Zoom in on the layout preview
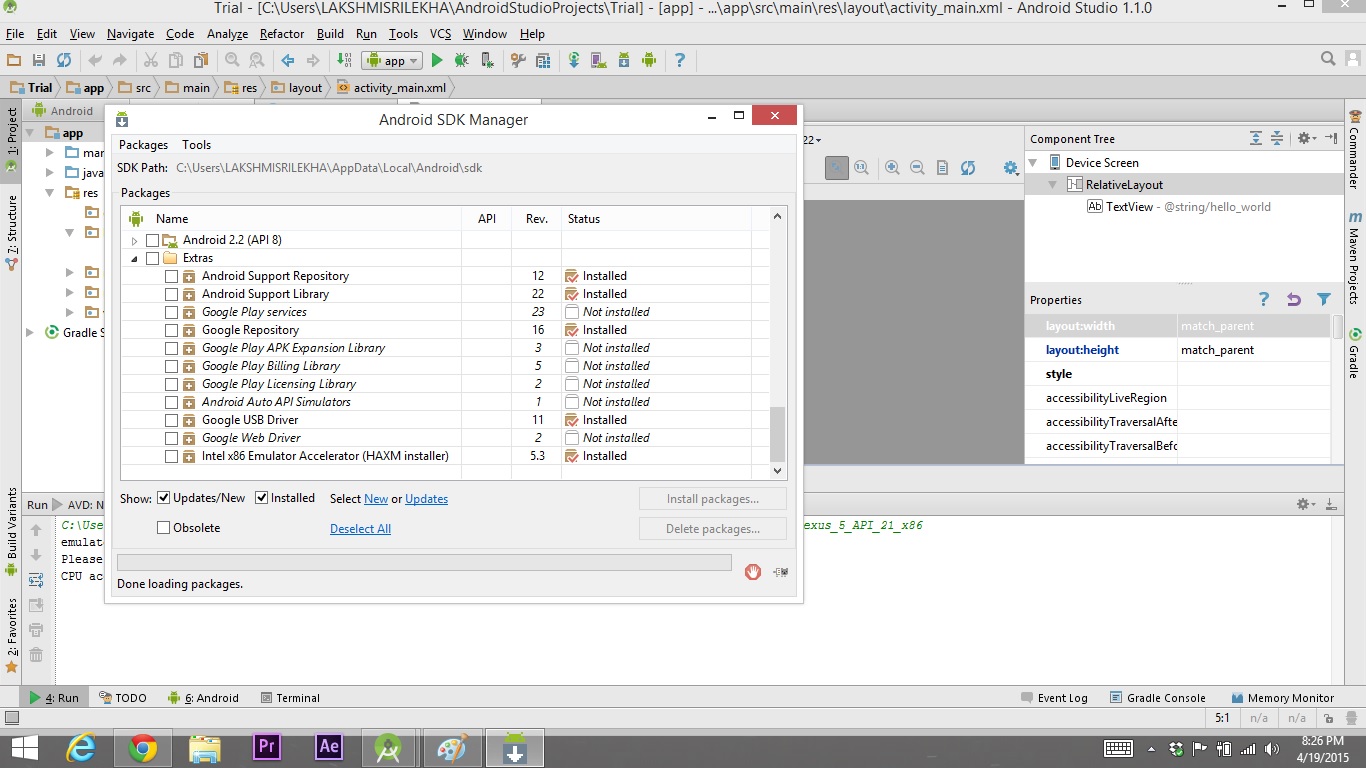This screenshot has height=768, width=1366. coord(892,168)
